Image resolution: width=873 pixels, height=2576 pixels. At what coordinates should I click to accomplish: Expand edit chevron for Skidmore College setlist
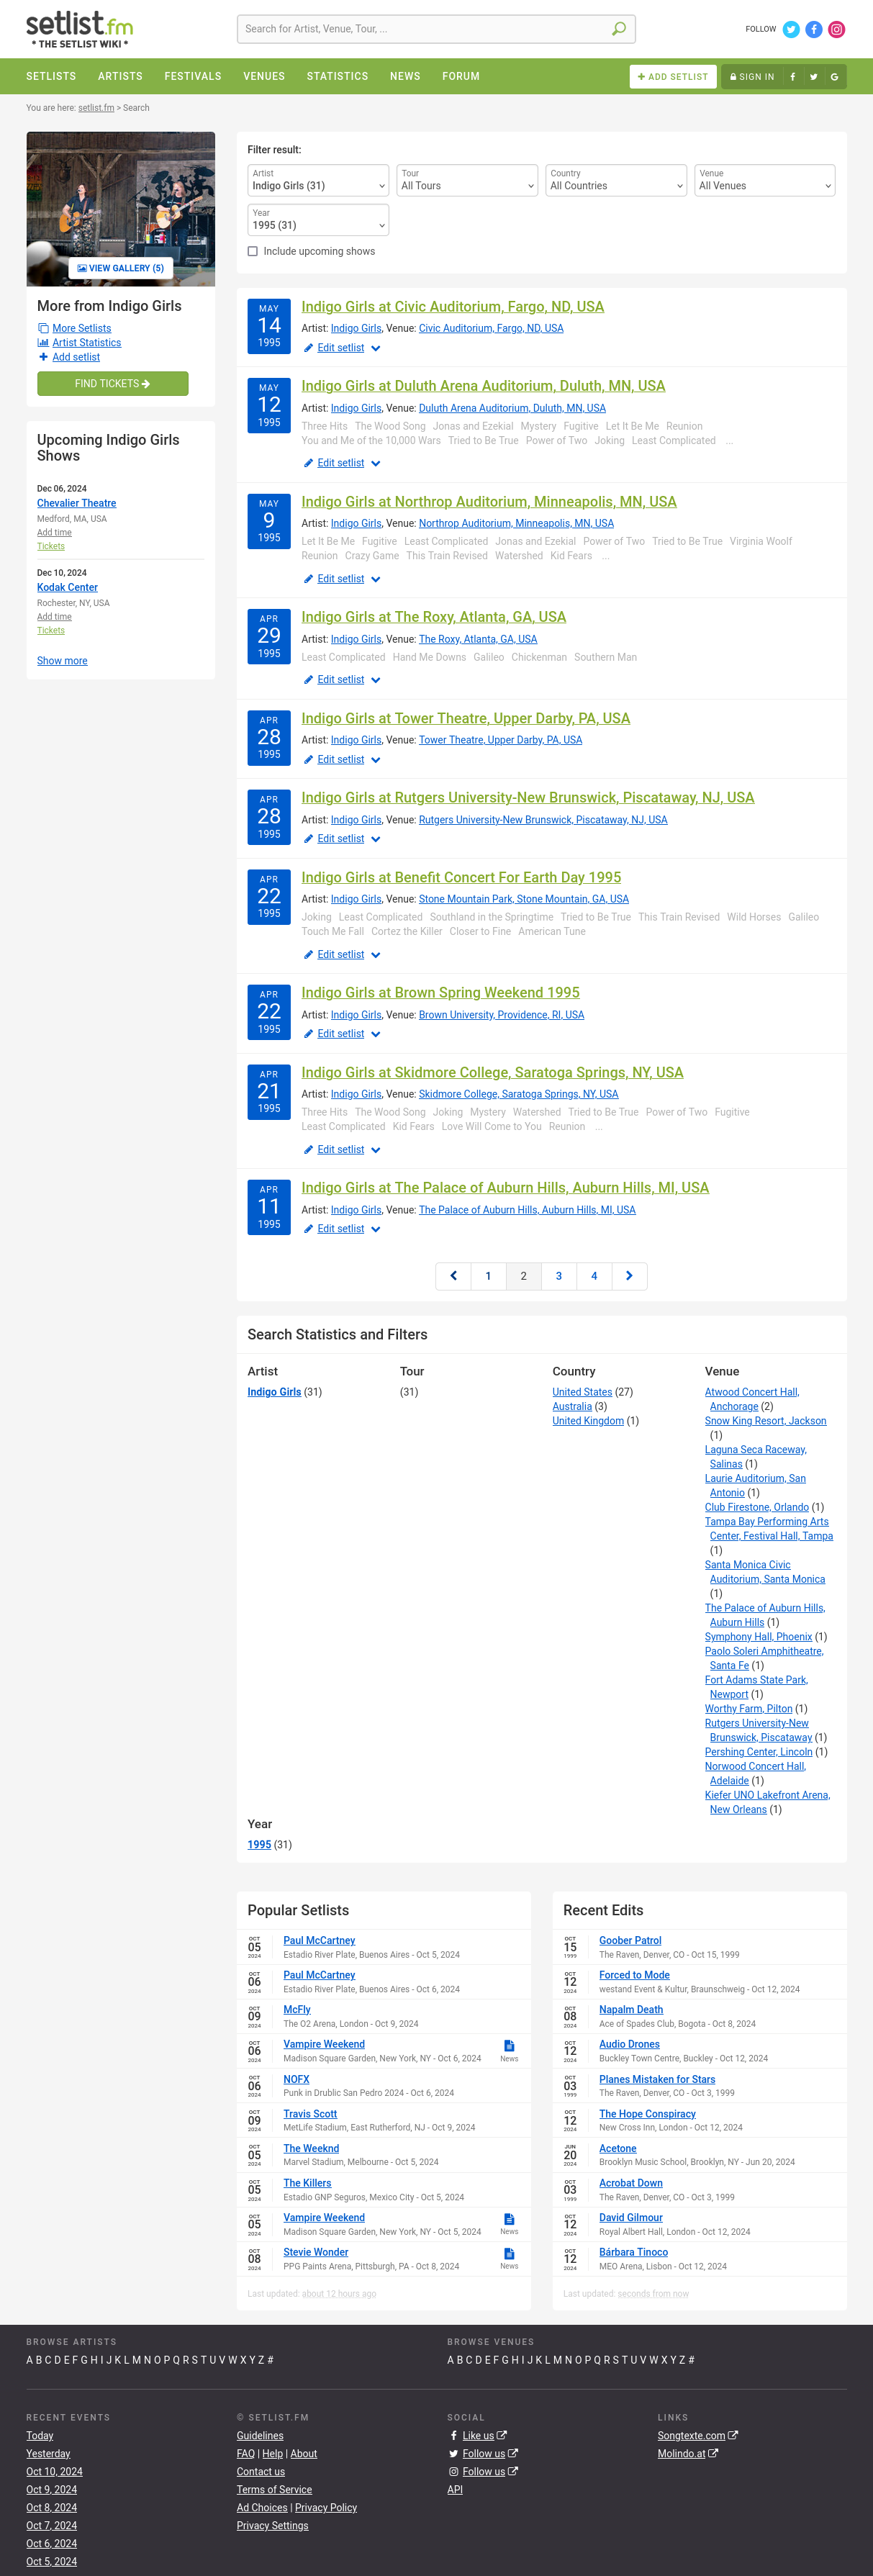click(x=376, y=1151)
